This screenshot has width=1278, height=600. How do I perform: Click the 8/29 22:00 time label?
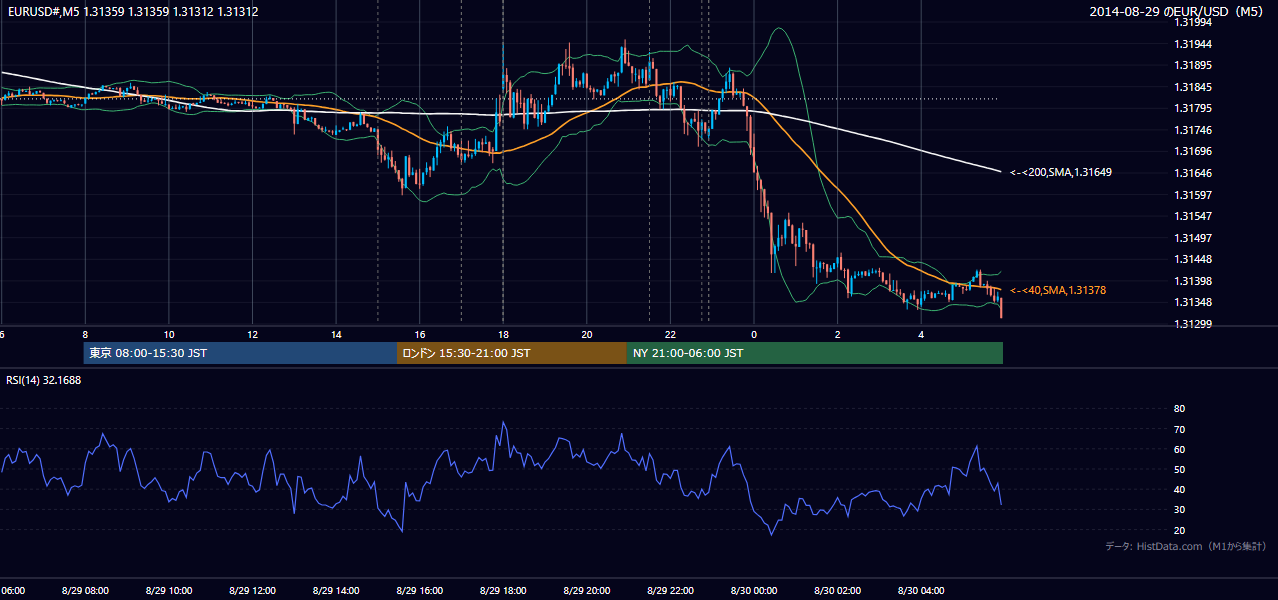670,591
